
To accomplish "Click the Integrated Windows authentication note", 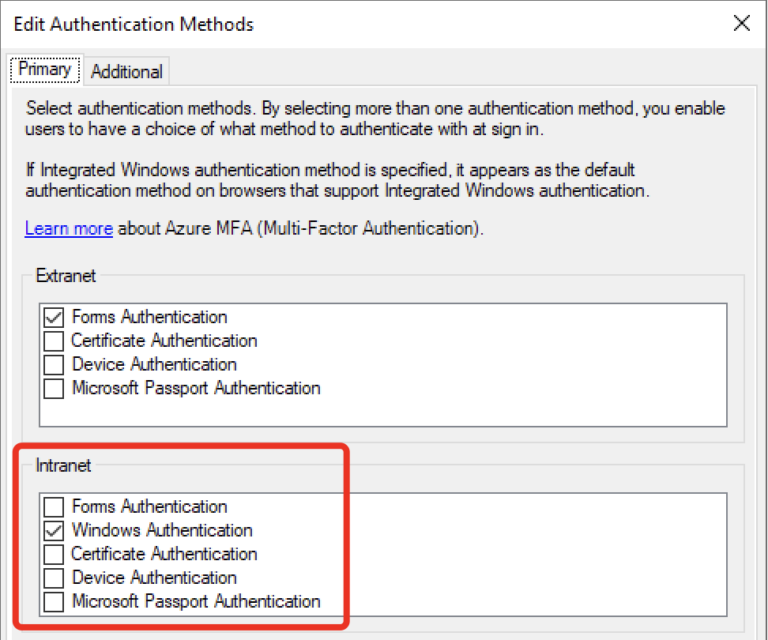I will [x=337, y=180].
